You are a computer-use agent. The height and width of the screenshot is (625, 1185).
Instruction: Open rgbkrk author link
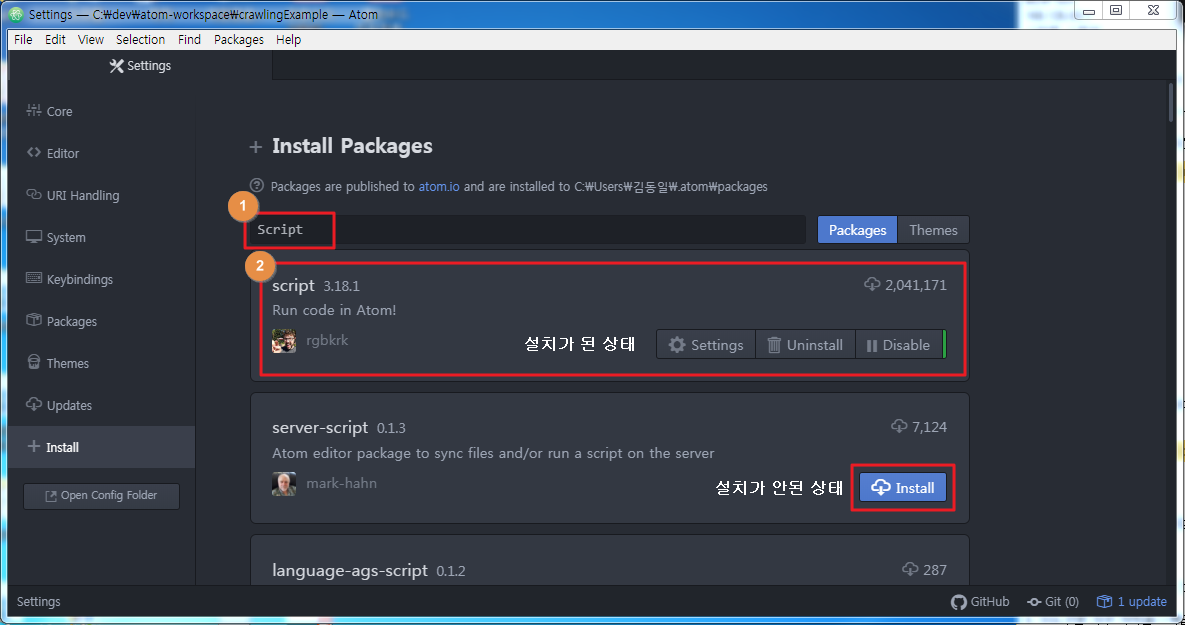[327, 340]
